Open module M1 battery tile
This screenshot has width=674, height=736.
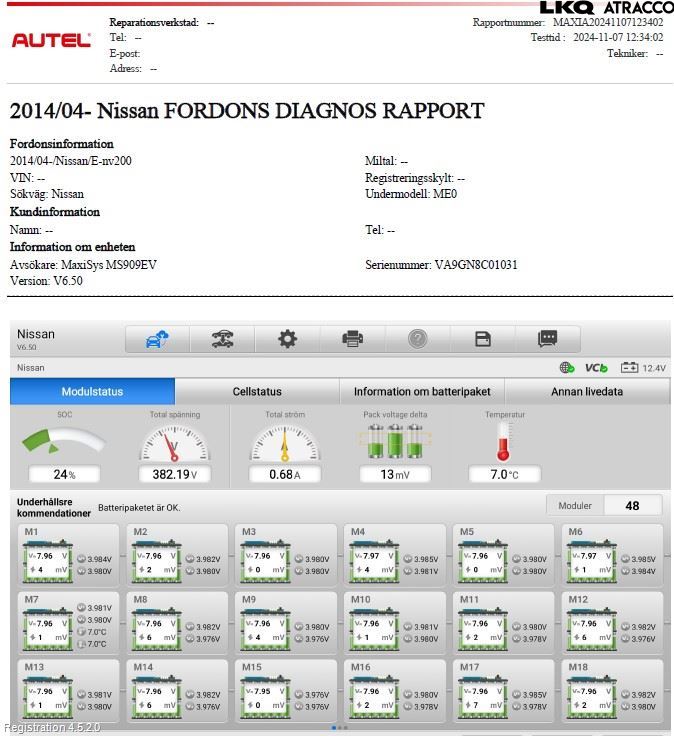(67, 556)
